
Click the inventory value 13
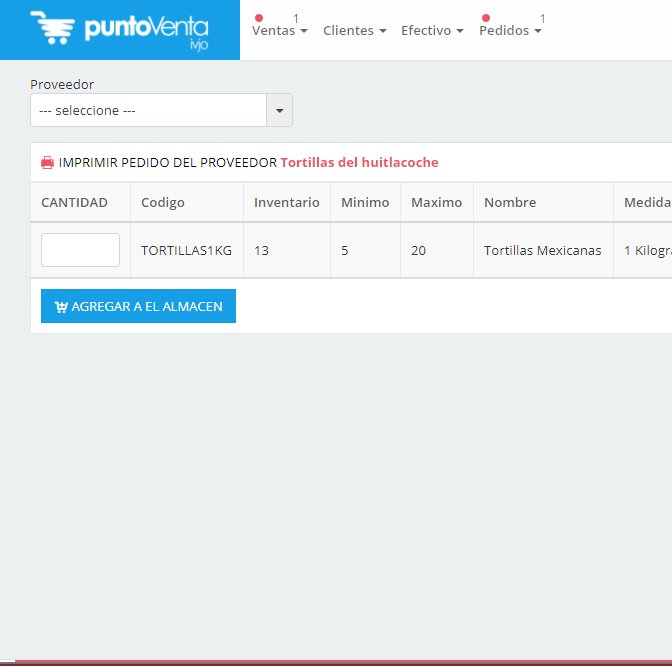click(x=261, y=250)
